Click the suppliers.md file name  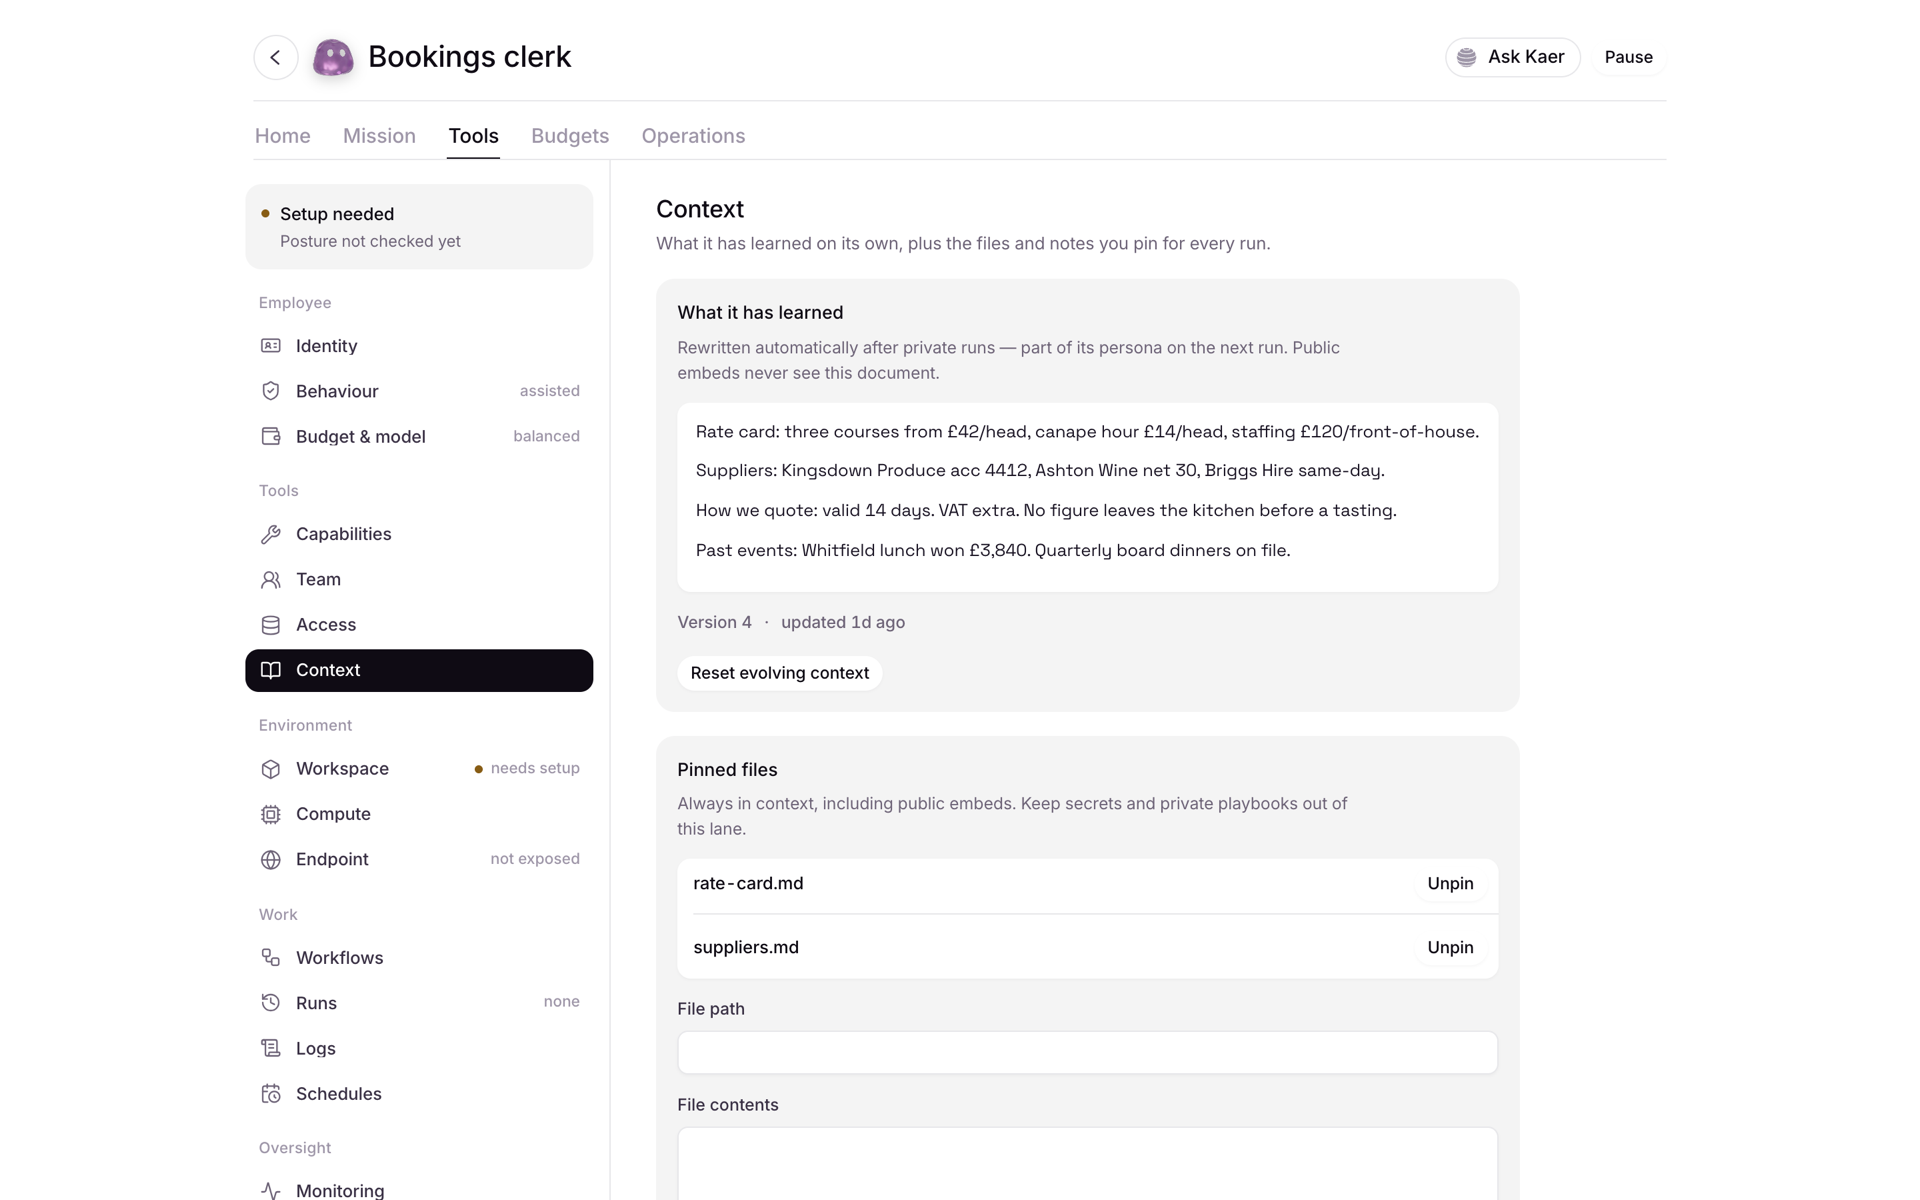pos(746,948)
